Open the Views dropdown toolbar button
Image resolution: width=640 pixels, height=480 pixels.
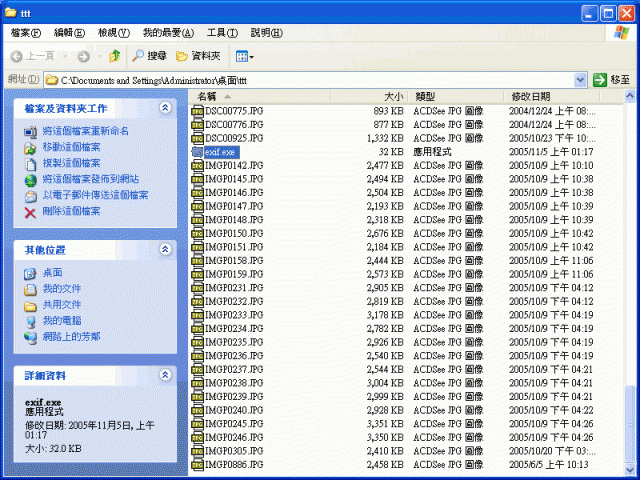pyautogui.click(x=244, y=56)
